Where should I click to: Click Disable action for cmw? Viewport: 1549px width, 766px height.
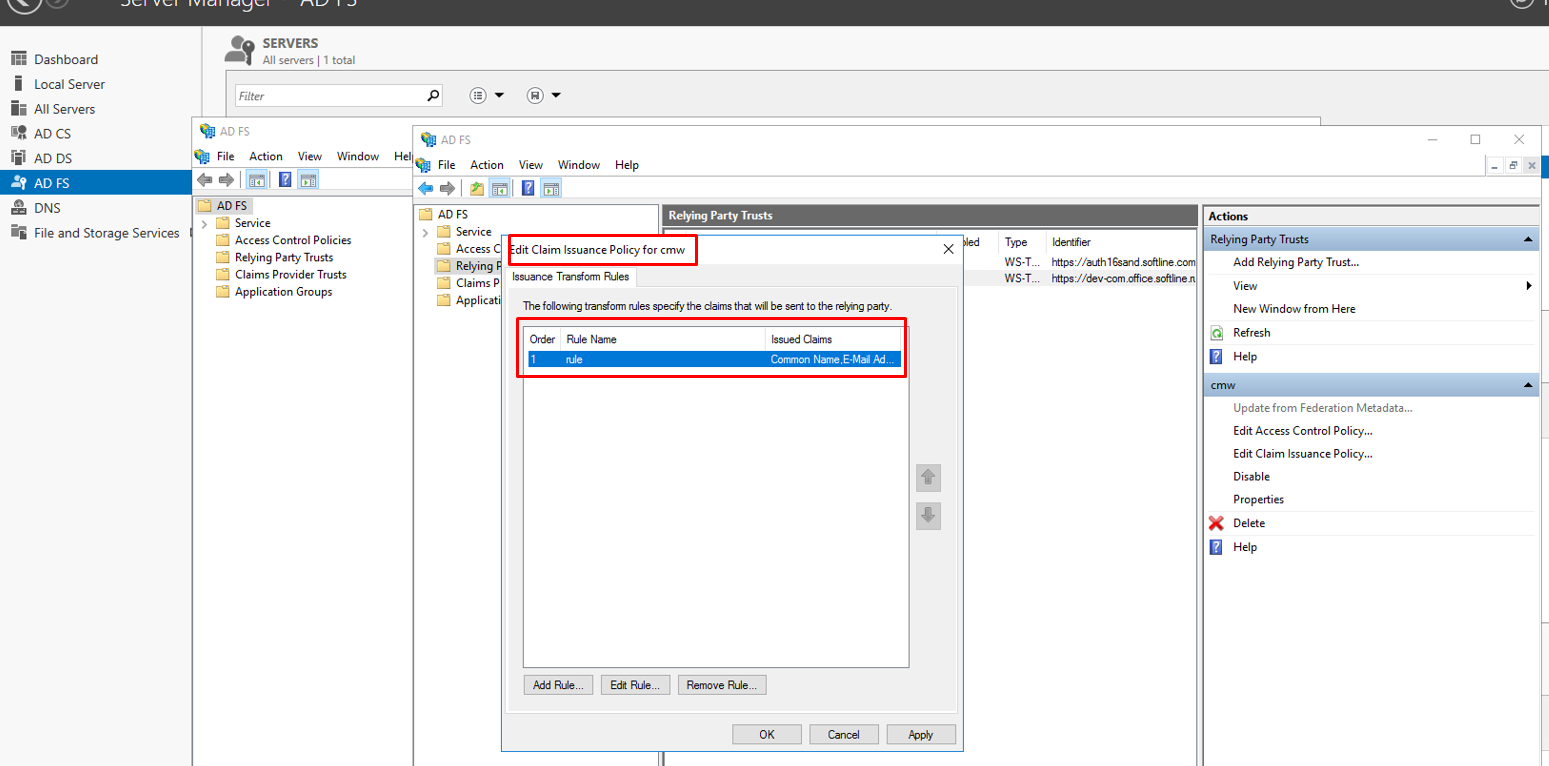tap(1252, 477)
